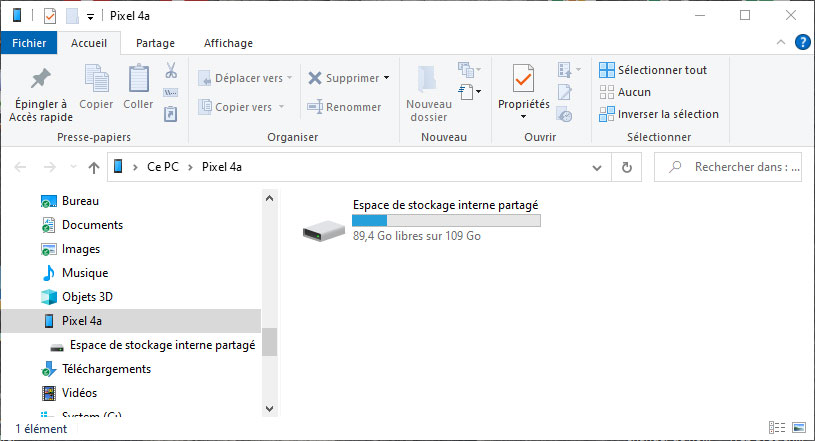
Task: Expand the Propriétés dropdown arrow
Action: (523, 116)
